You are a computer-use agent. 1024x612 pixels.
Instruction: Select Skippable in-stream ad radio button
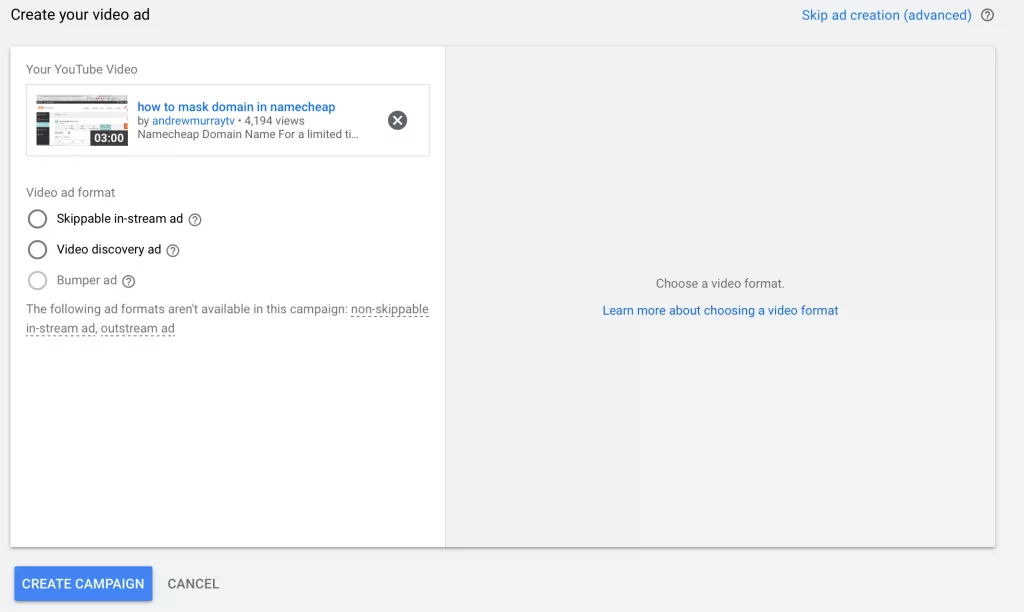pos(37,219)
